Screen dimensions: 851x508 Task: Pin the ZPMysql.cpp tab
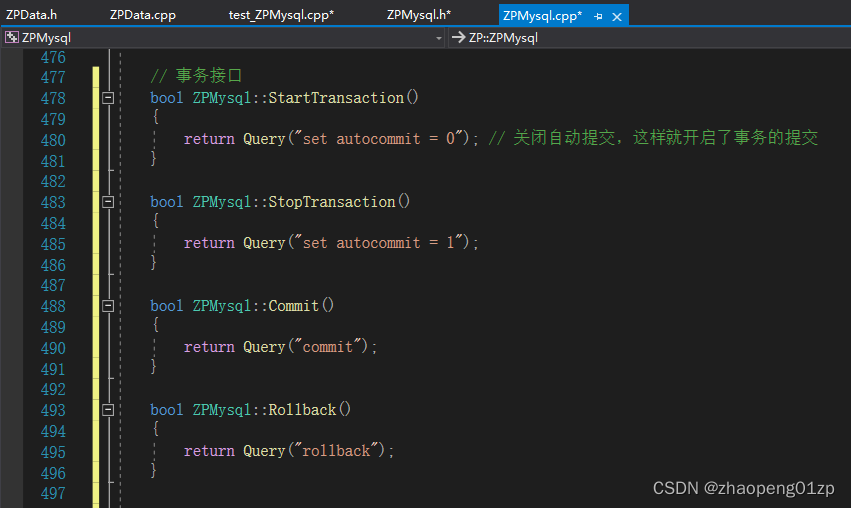[598, 17]
